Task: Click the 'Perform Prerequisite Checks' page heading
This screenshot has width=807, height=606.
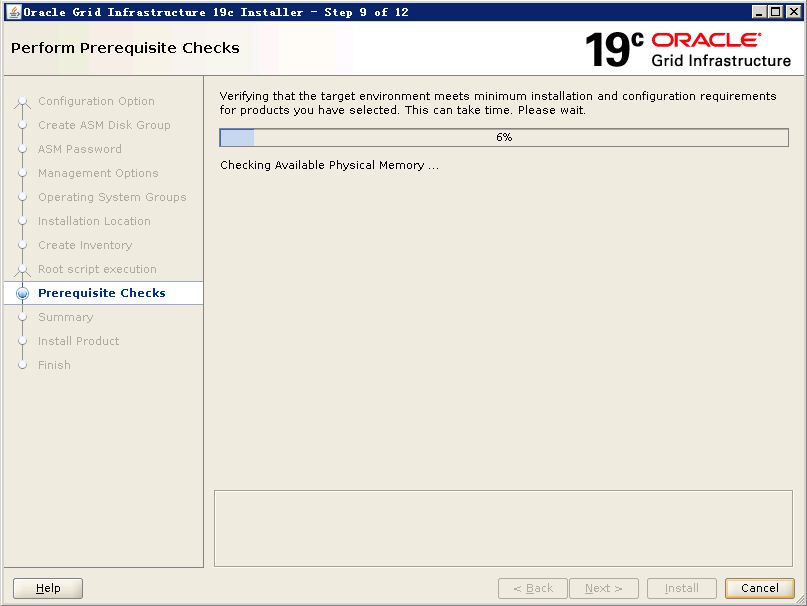Action: [125, 48]
